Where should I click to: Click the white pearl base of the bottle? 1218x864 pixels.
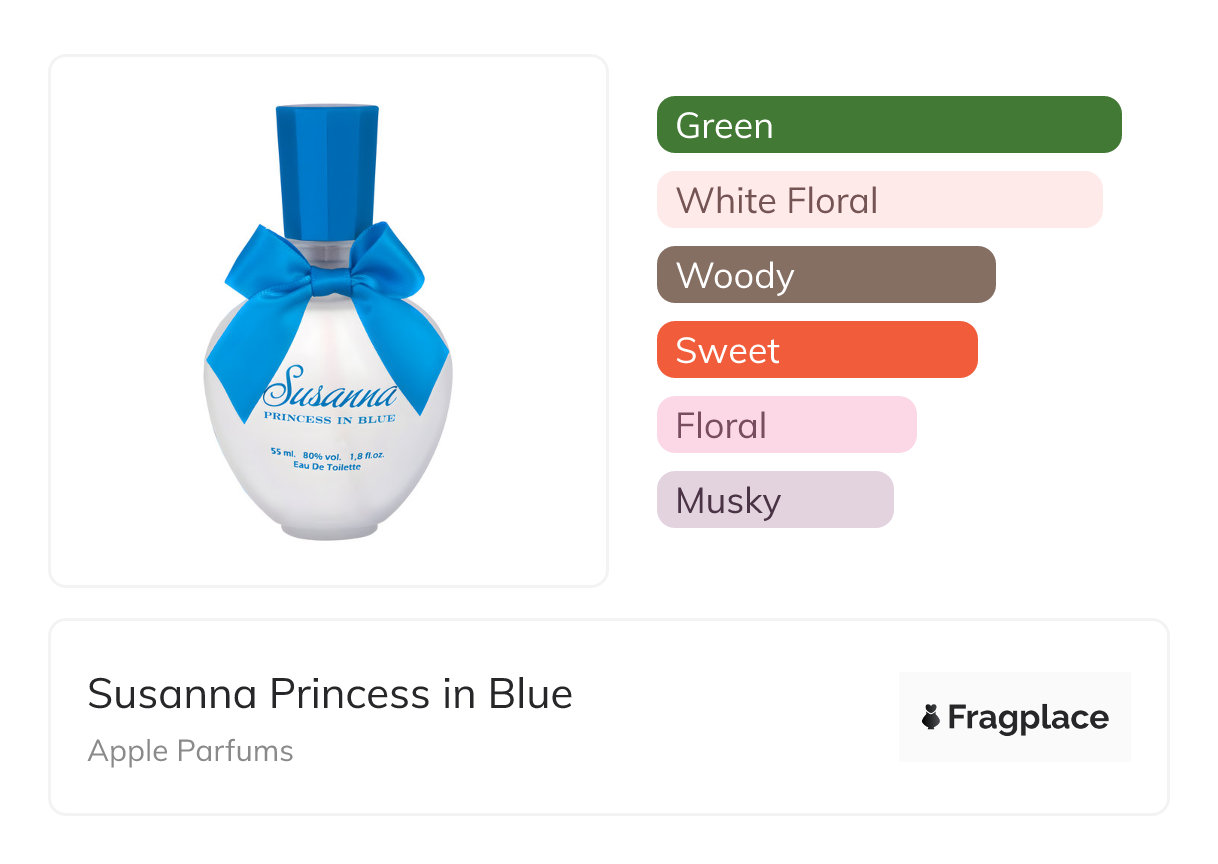coord(328,505)
